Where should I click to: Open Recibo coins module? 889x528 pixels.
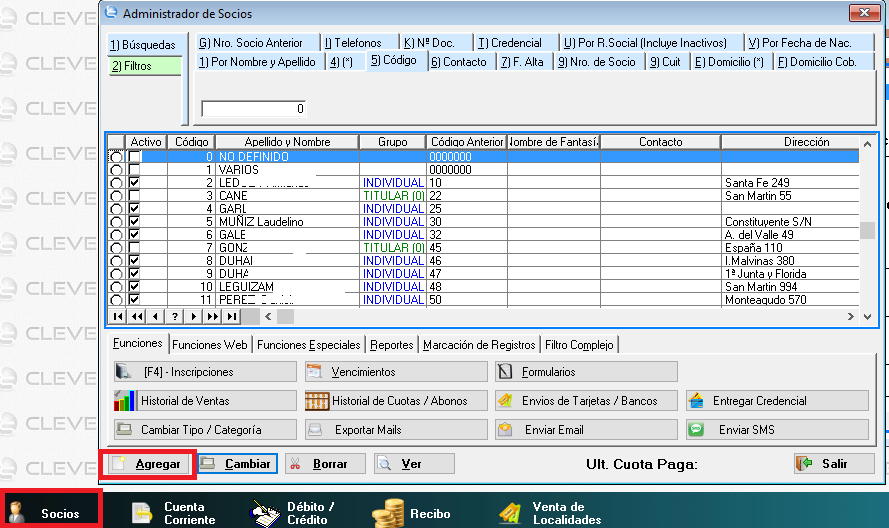412,514
